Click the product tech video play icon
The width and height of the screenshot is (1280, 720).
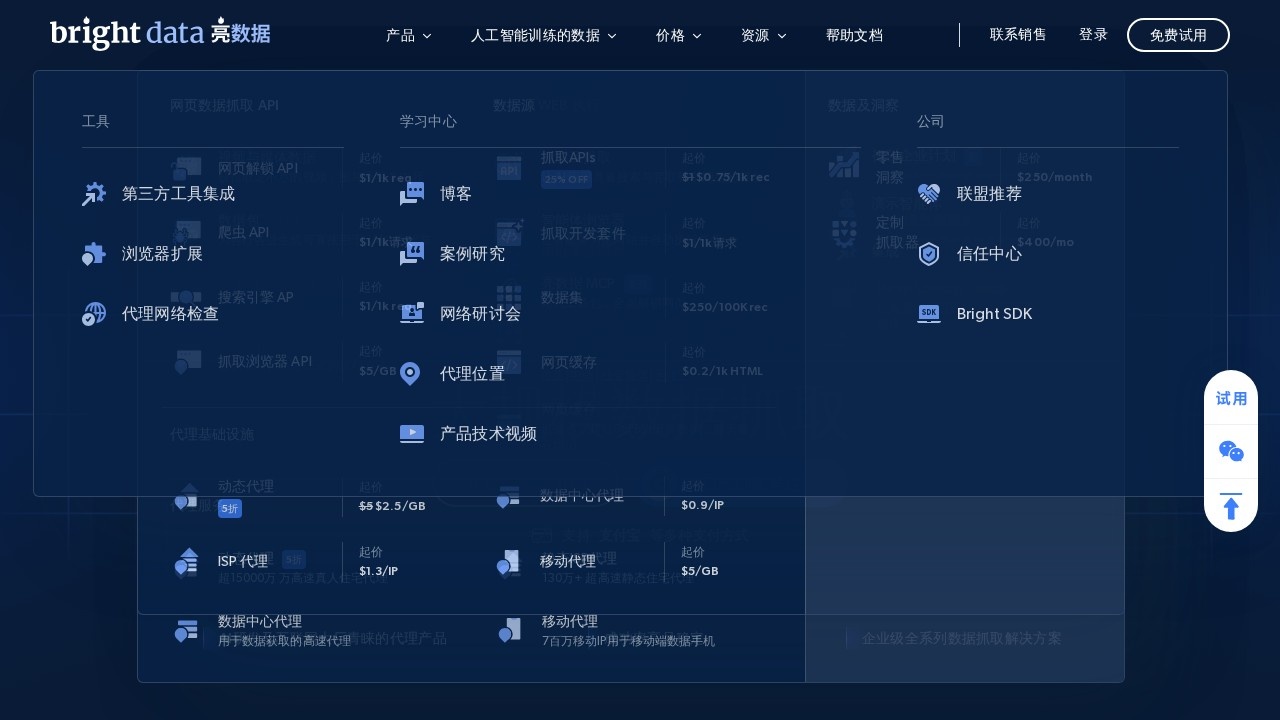click(x=412, y=434)
